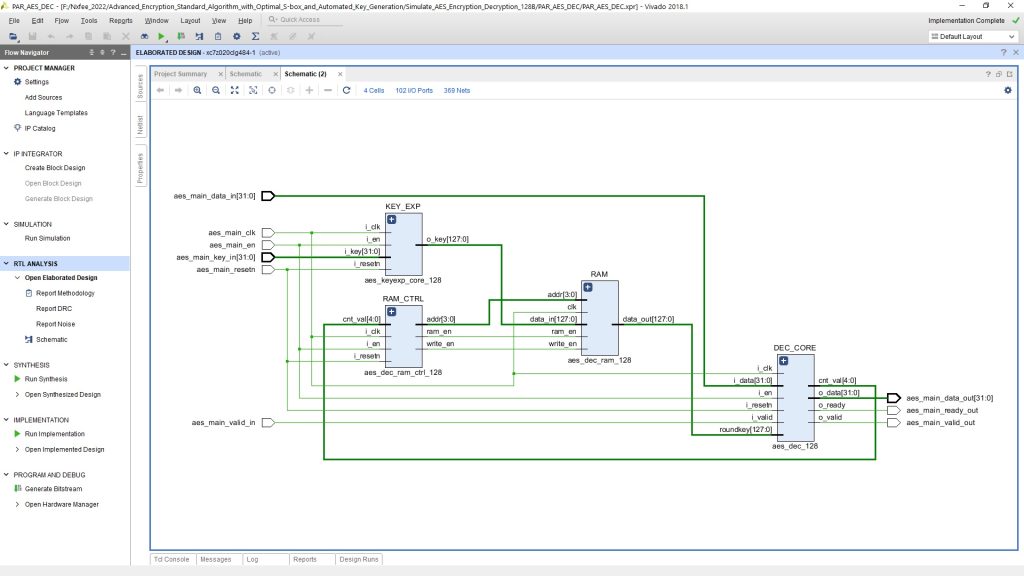Collapse the PROJECT MANAGER section

point(8,68)
